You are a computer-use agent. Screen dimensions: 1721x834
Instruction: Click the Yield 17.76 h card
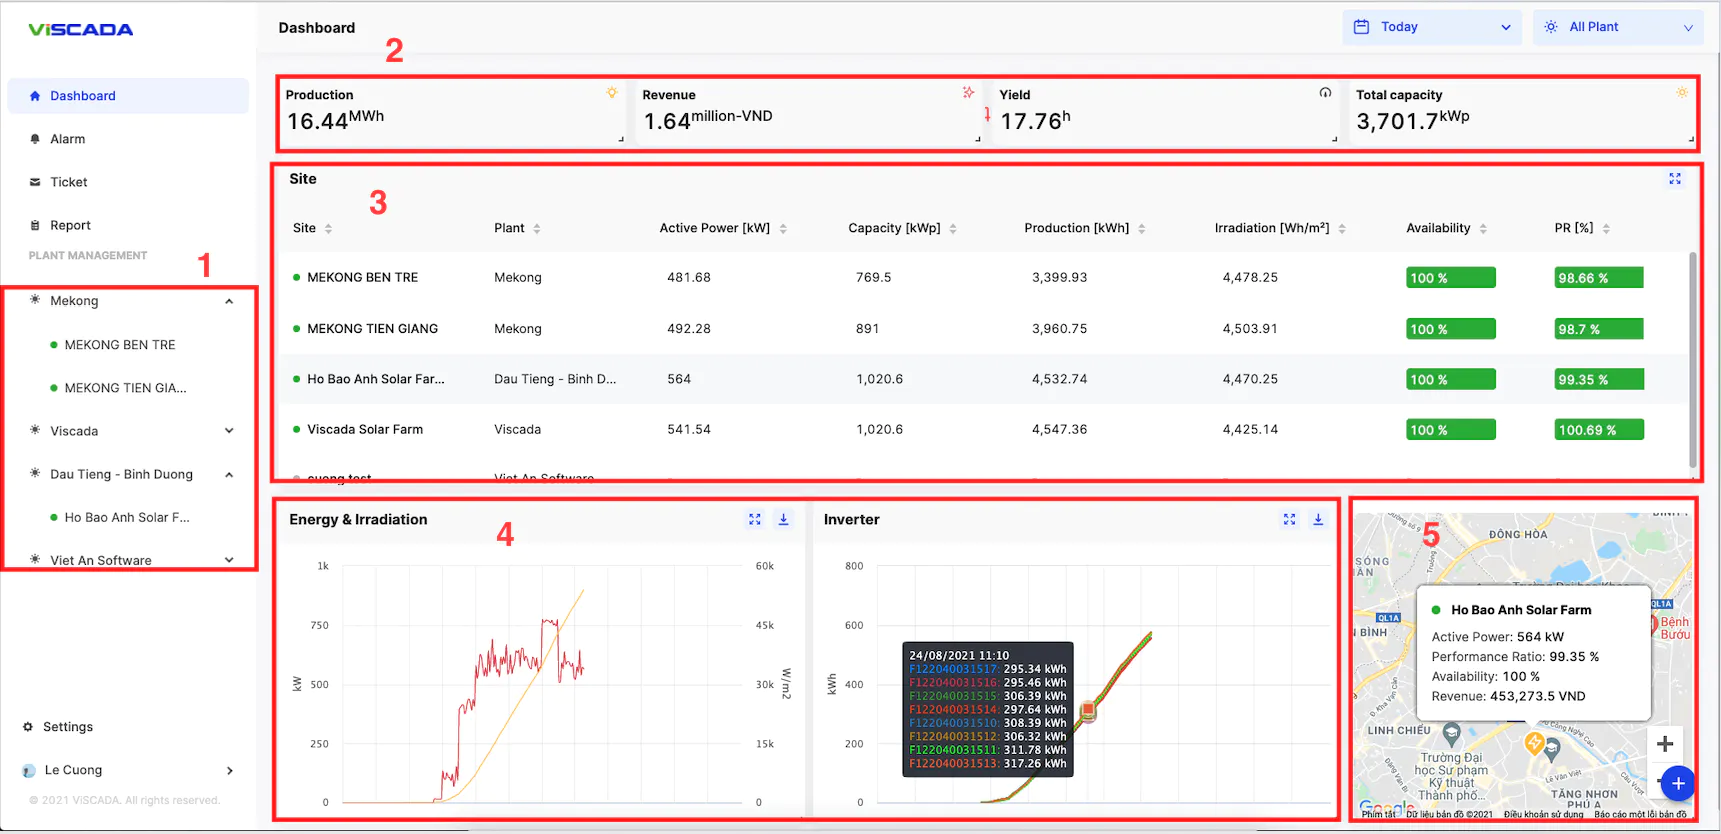[1167, 112]
